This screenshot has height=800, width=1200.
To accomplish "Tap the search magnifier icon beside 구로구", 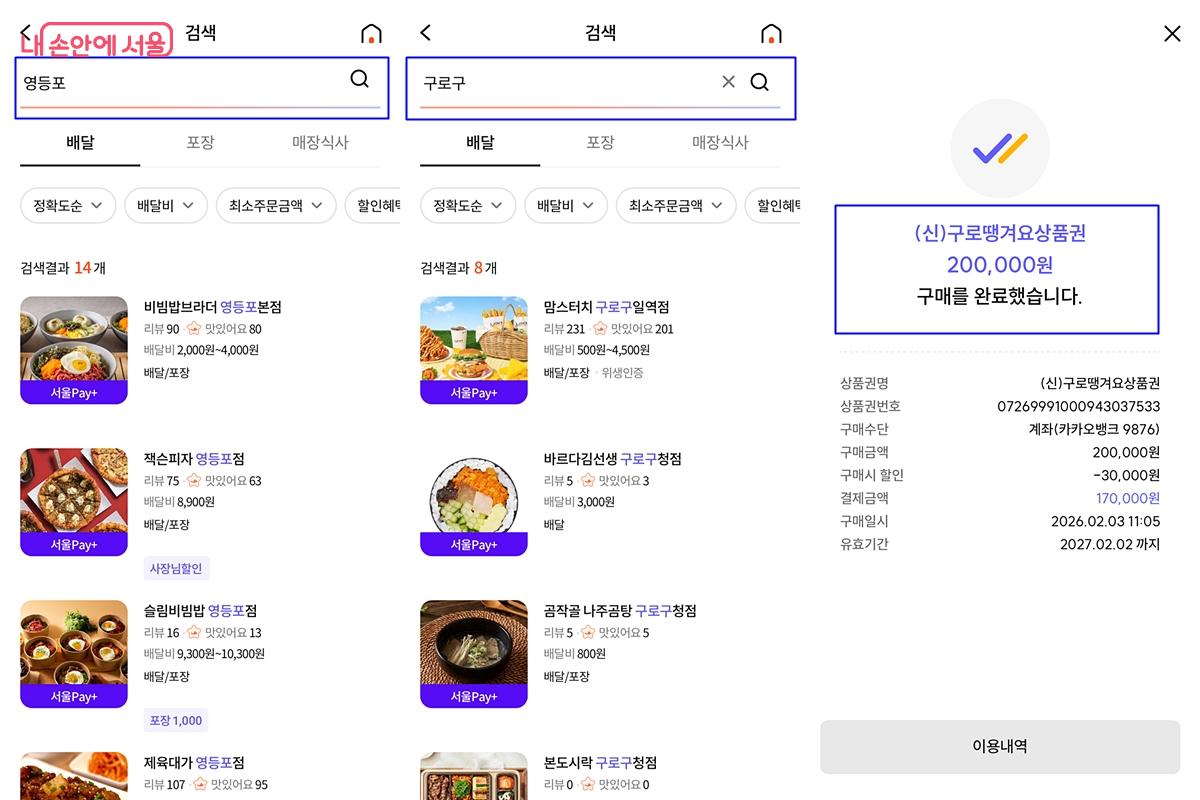I will [760, 82].
